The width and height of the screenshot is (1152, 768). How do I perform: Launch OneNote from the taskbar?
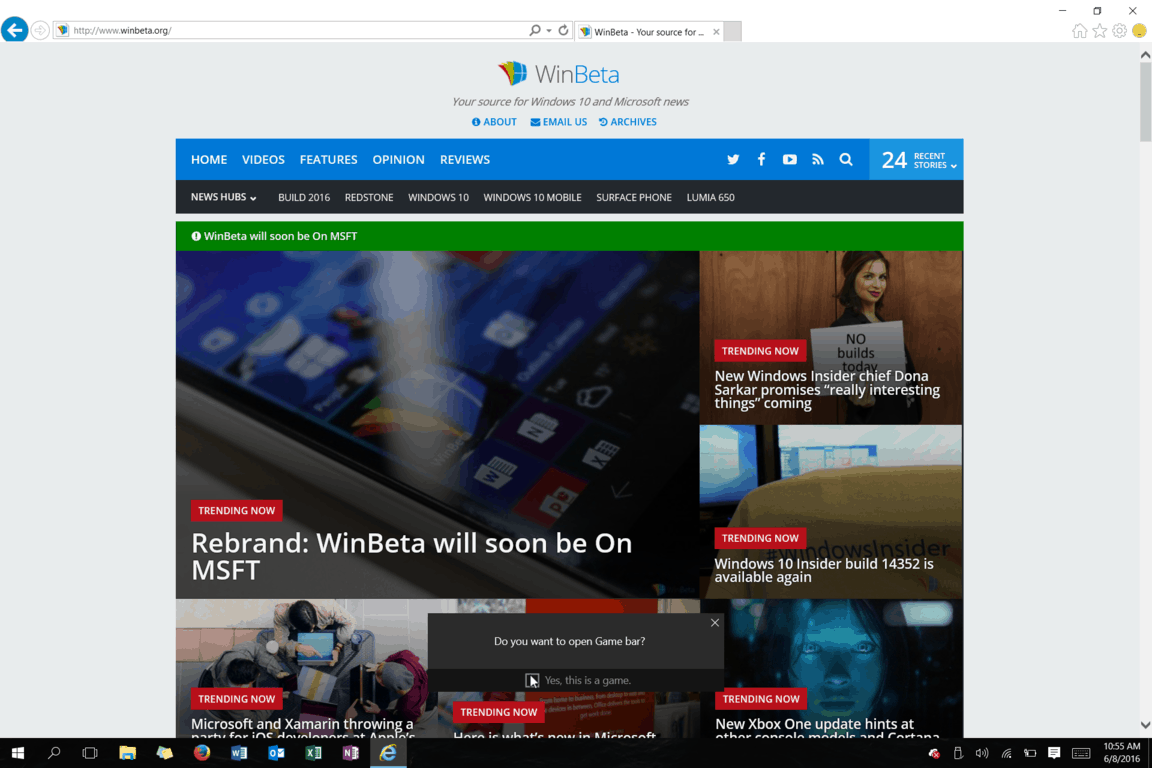[x=351, y=753]
